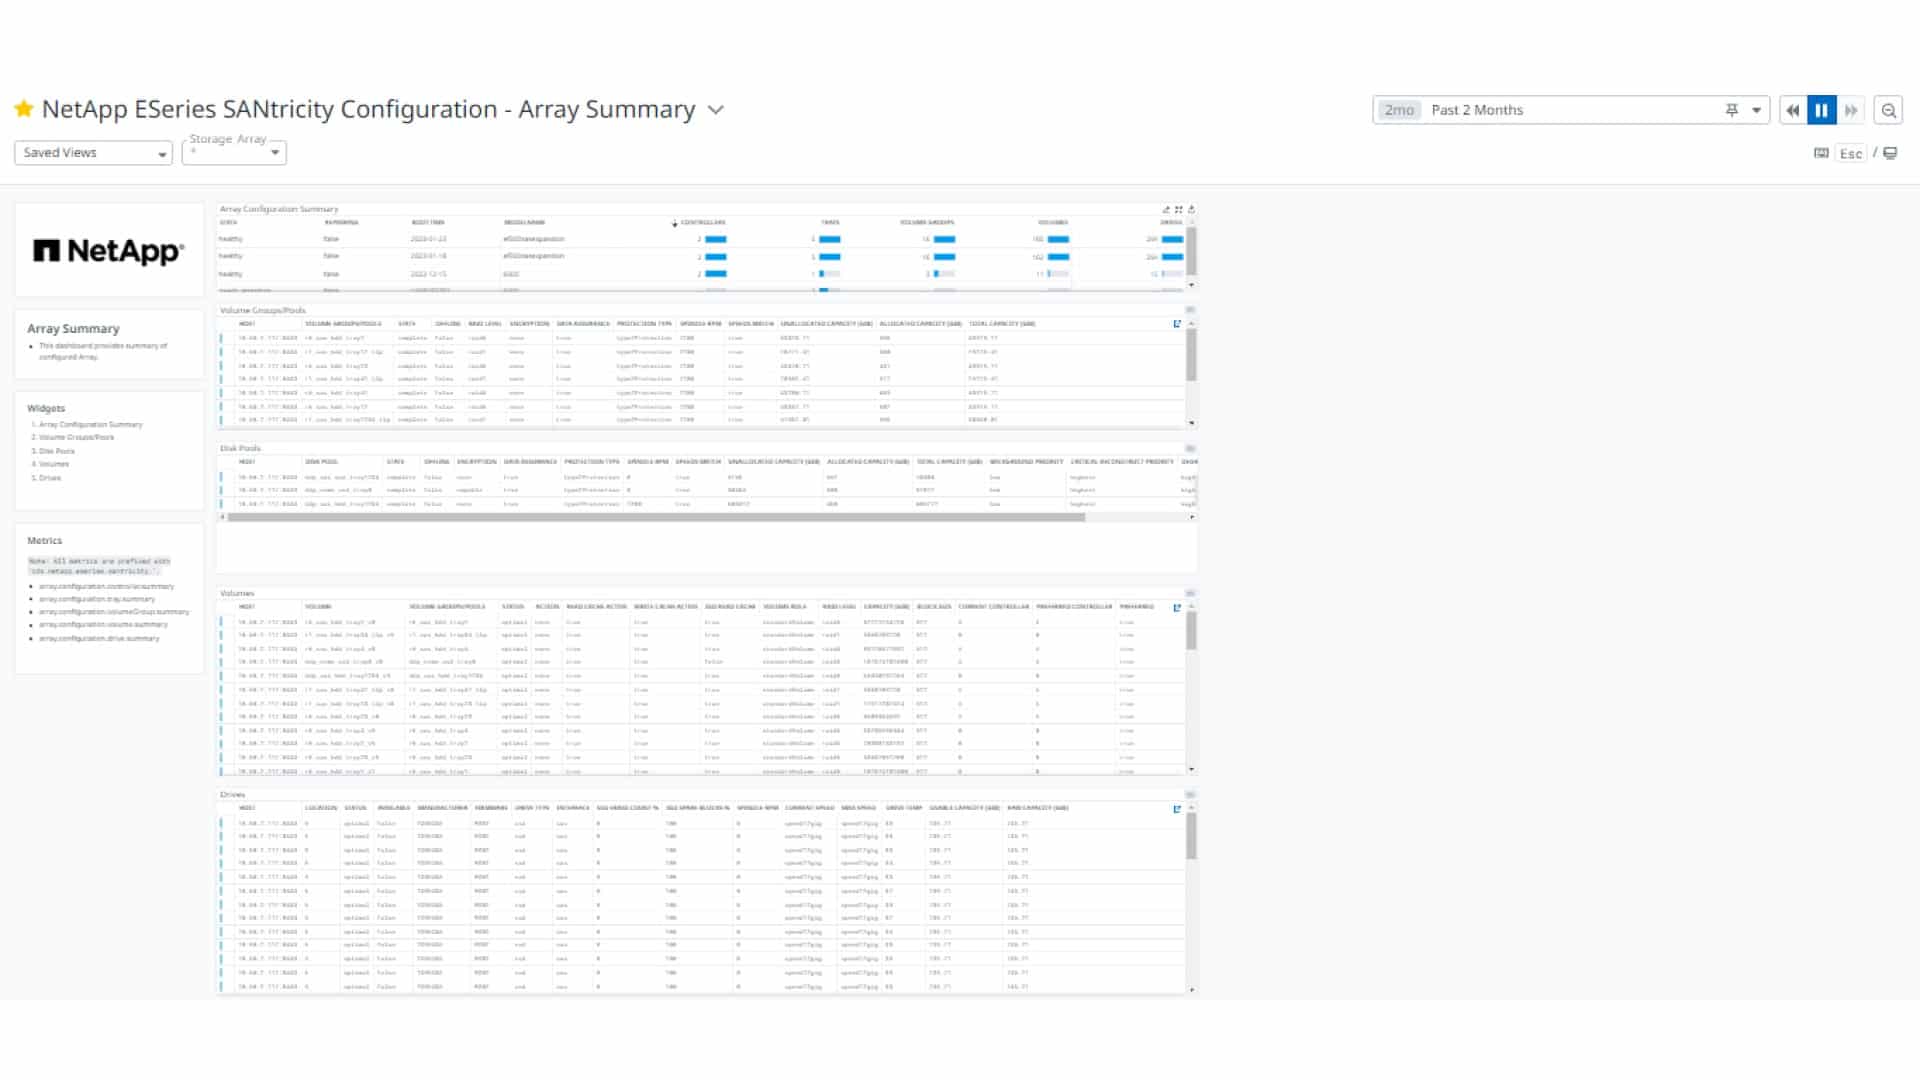The image size is (1920, 1080).
Task: Click Drives in Widgets list
Action: (x=50, y=478)
